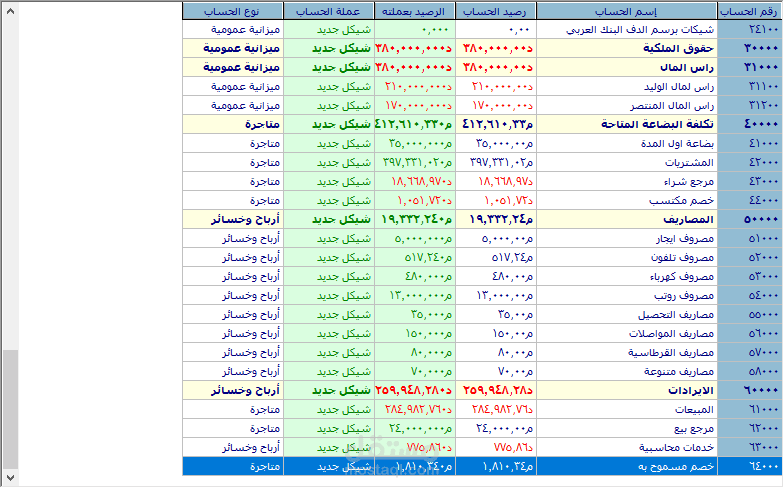Click account number ٦٤٠٠٠
The width and height of the screenshot is (784, 488).
[x=750, y=467]
